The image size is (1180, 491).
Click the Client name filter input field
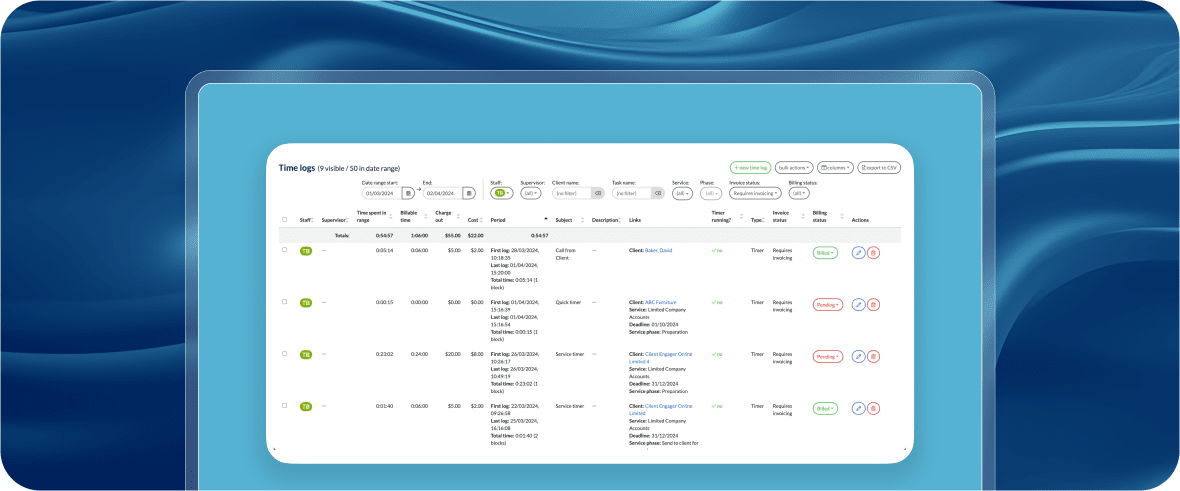coord(570,193)
